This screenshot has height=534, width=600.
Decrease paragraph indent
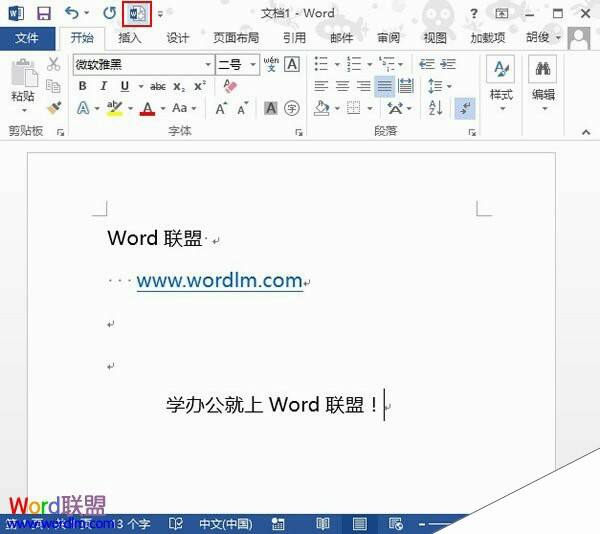pyautogui.click(x=427, y=64)
